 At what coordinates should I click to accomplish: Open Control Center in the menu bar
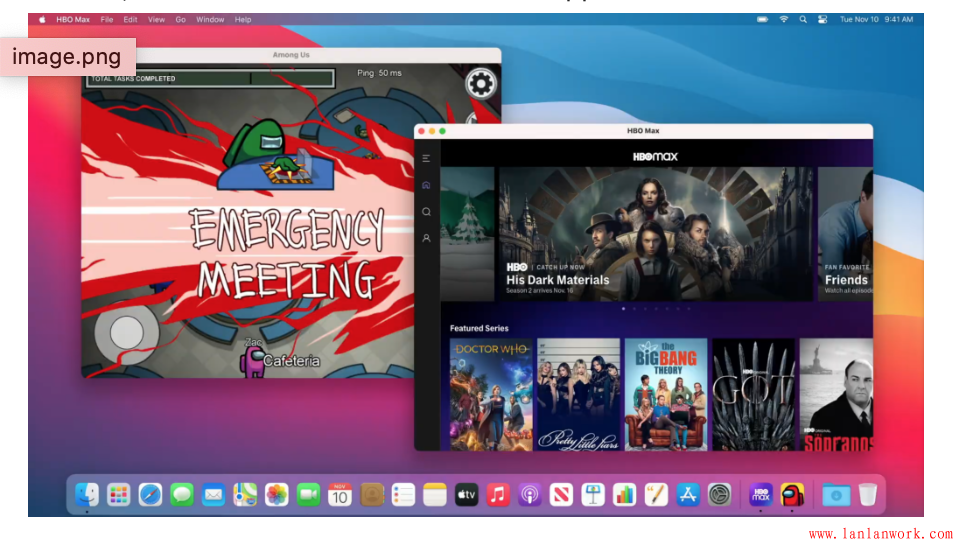(822, 19)
